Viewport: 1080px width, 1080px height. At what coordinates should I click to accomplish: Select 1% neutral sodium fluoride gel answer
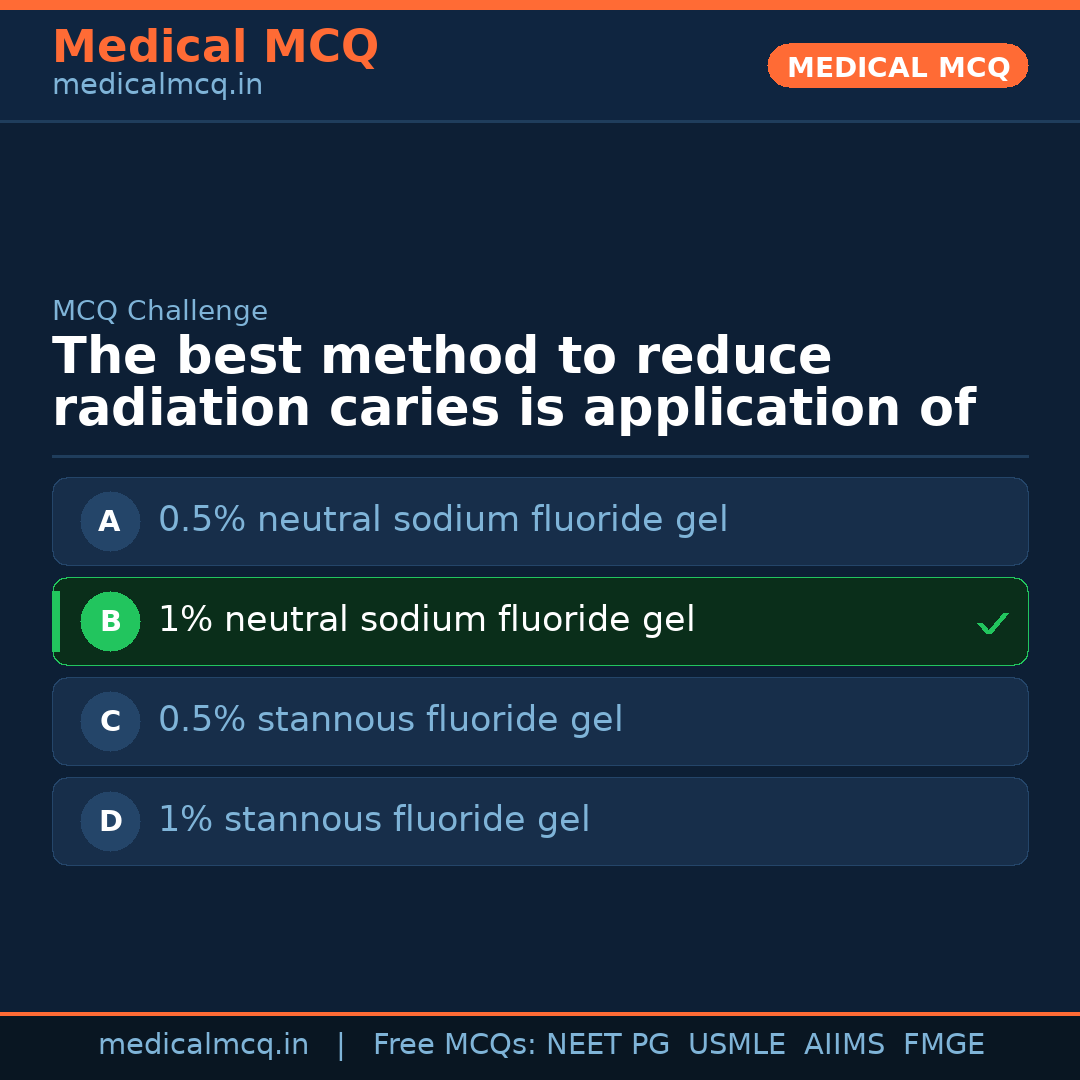427,620
